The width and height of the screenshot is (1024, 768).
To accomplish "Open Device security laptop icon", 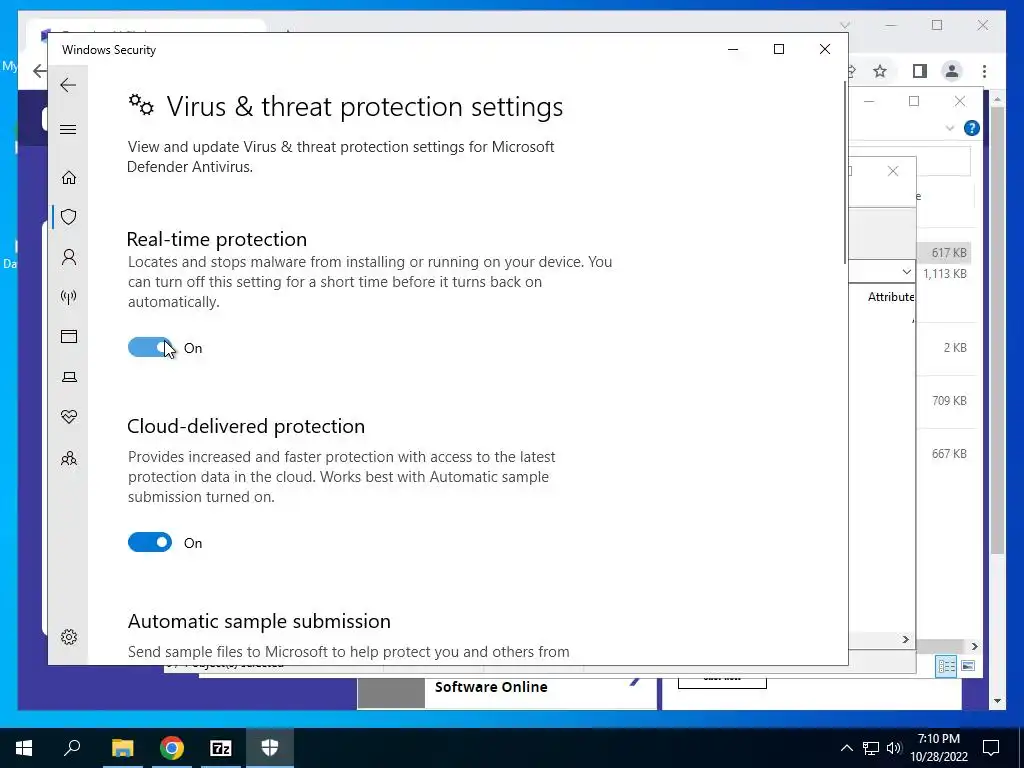I will (x=69, y=377).
